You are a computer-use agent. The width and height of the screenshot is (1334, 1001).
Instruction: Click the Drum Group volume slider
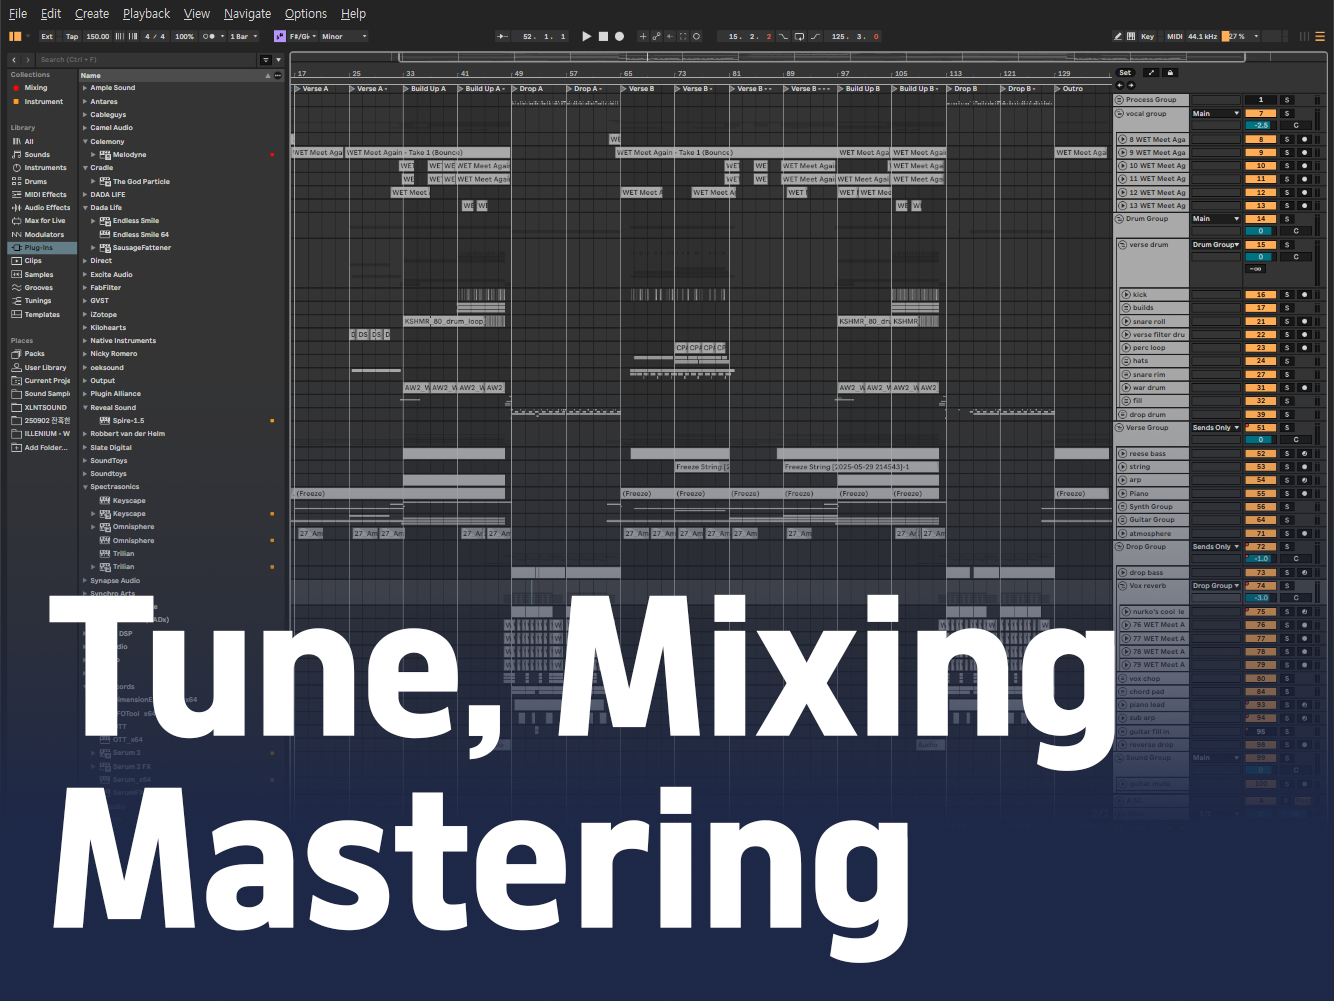(x=1260, y=231)
